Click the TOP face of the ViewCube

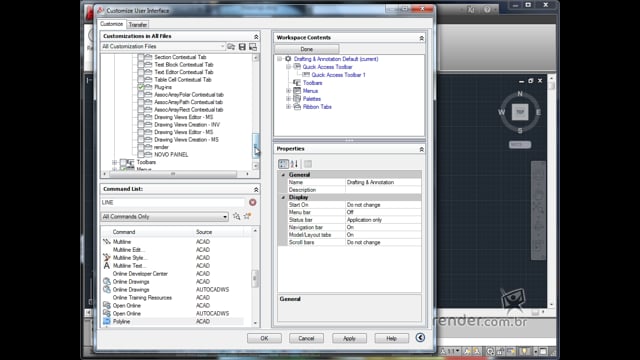tap(520, 112)
